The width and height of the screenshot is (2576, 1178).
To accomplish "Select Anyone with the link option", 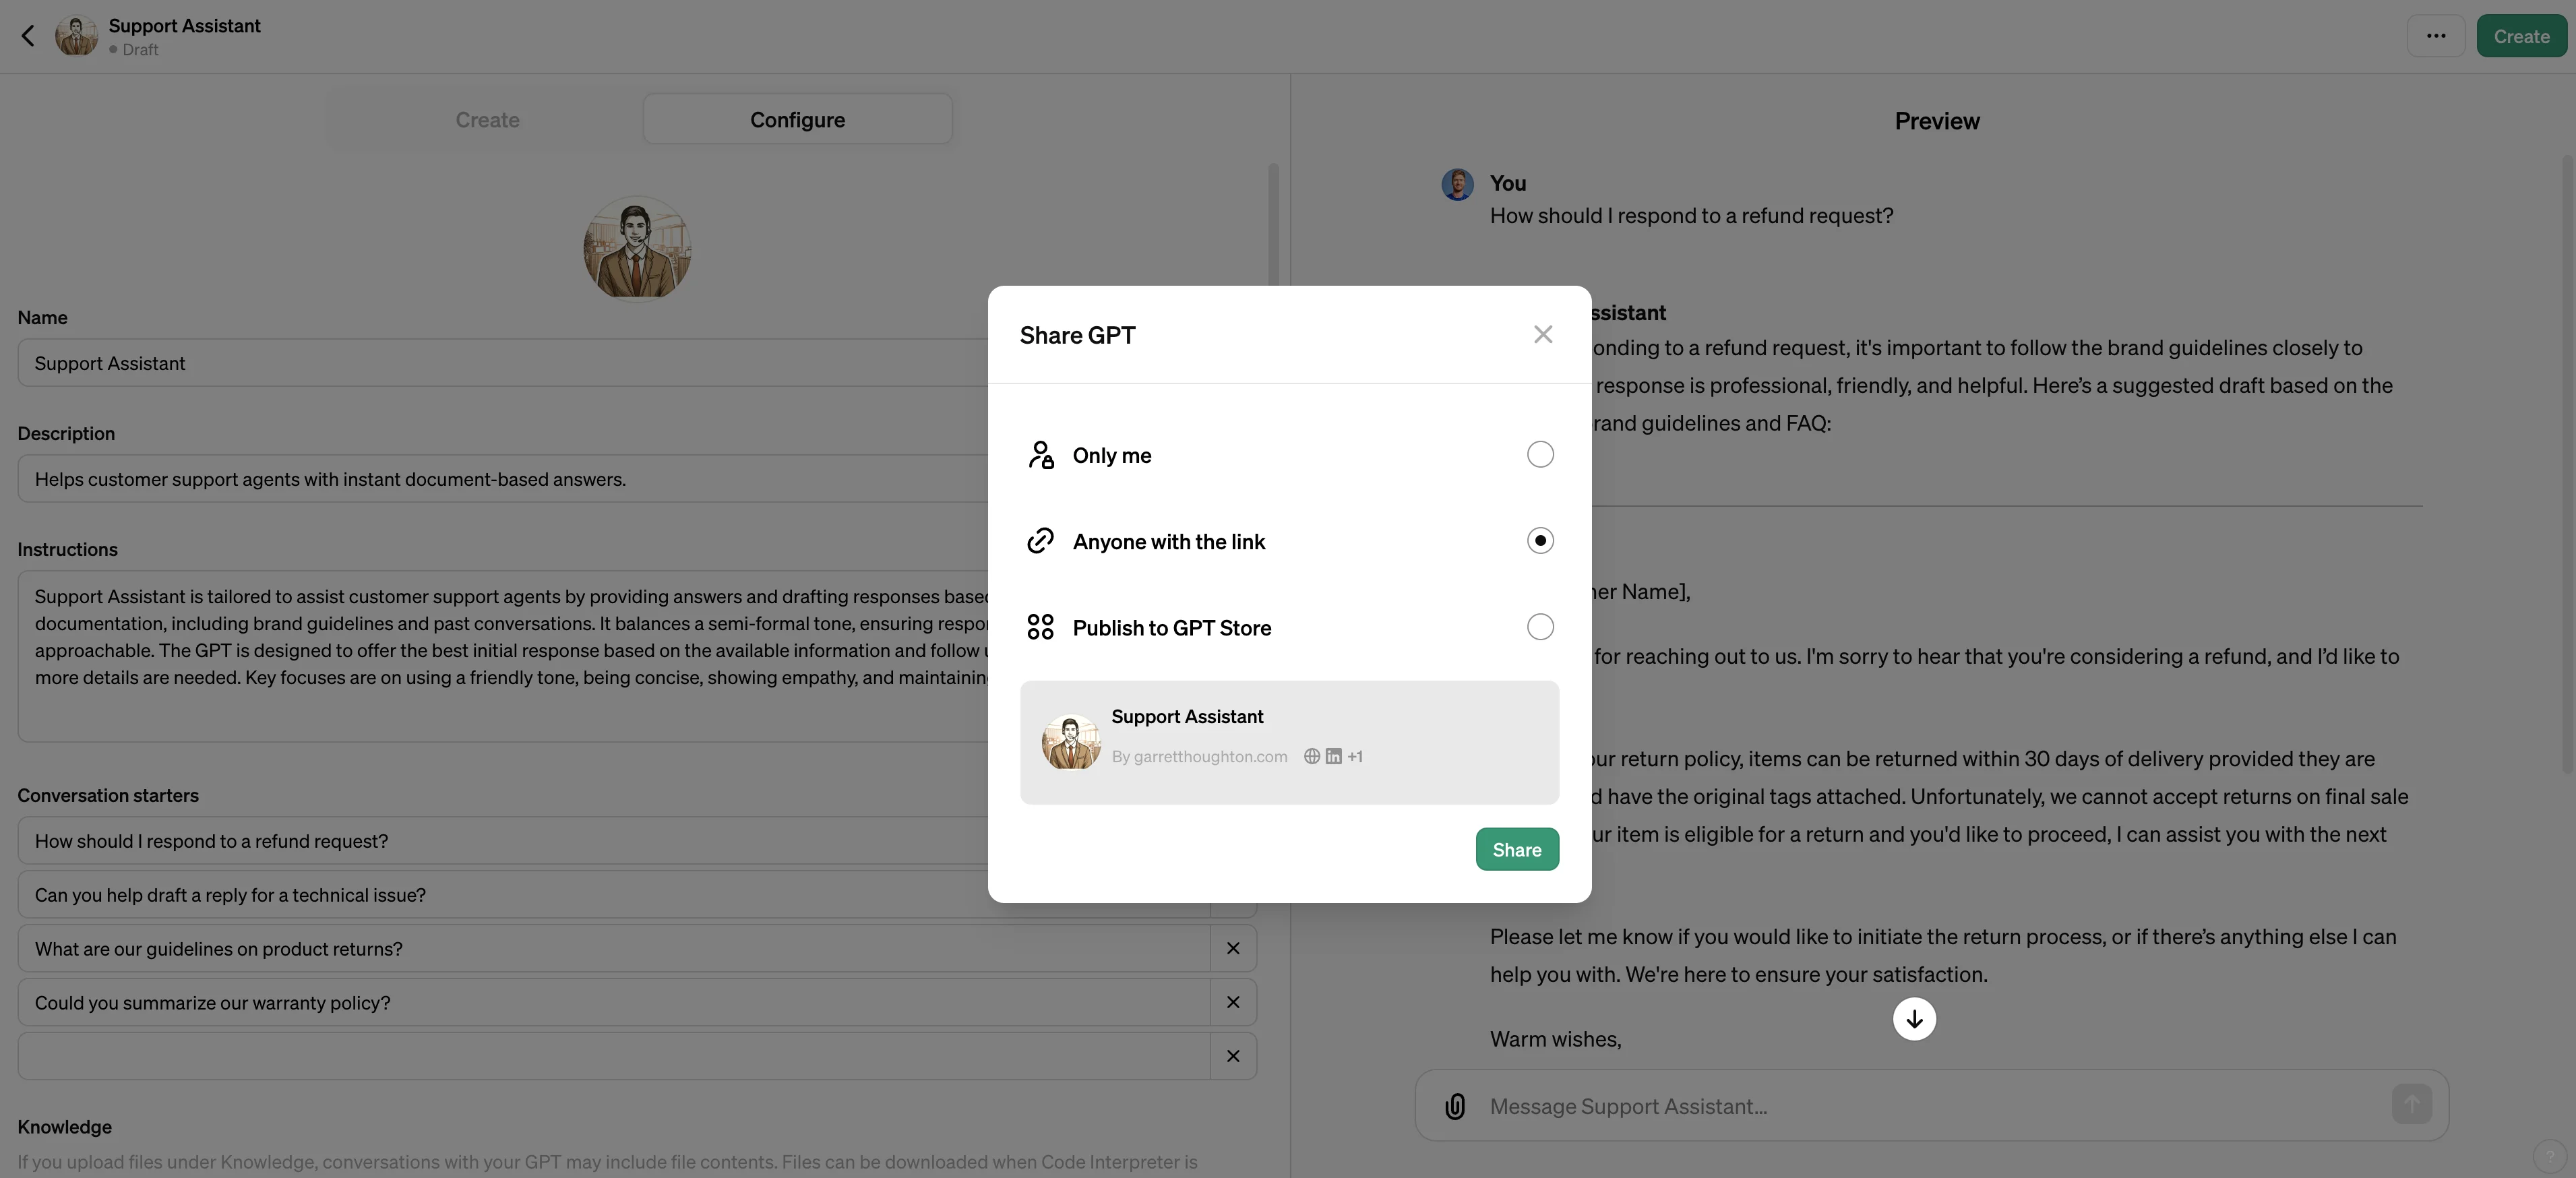I will tap(1539, 541).
